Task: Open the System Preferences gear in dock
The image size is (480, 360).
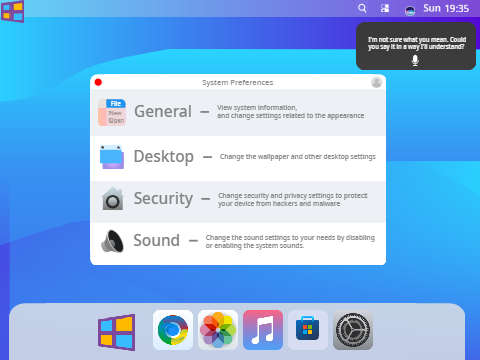Action: pos(353,330)
